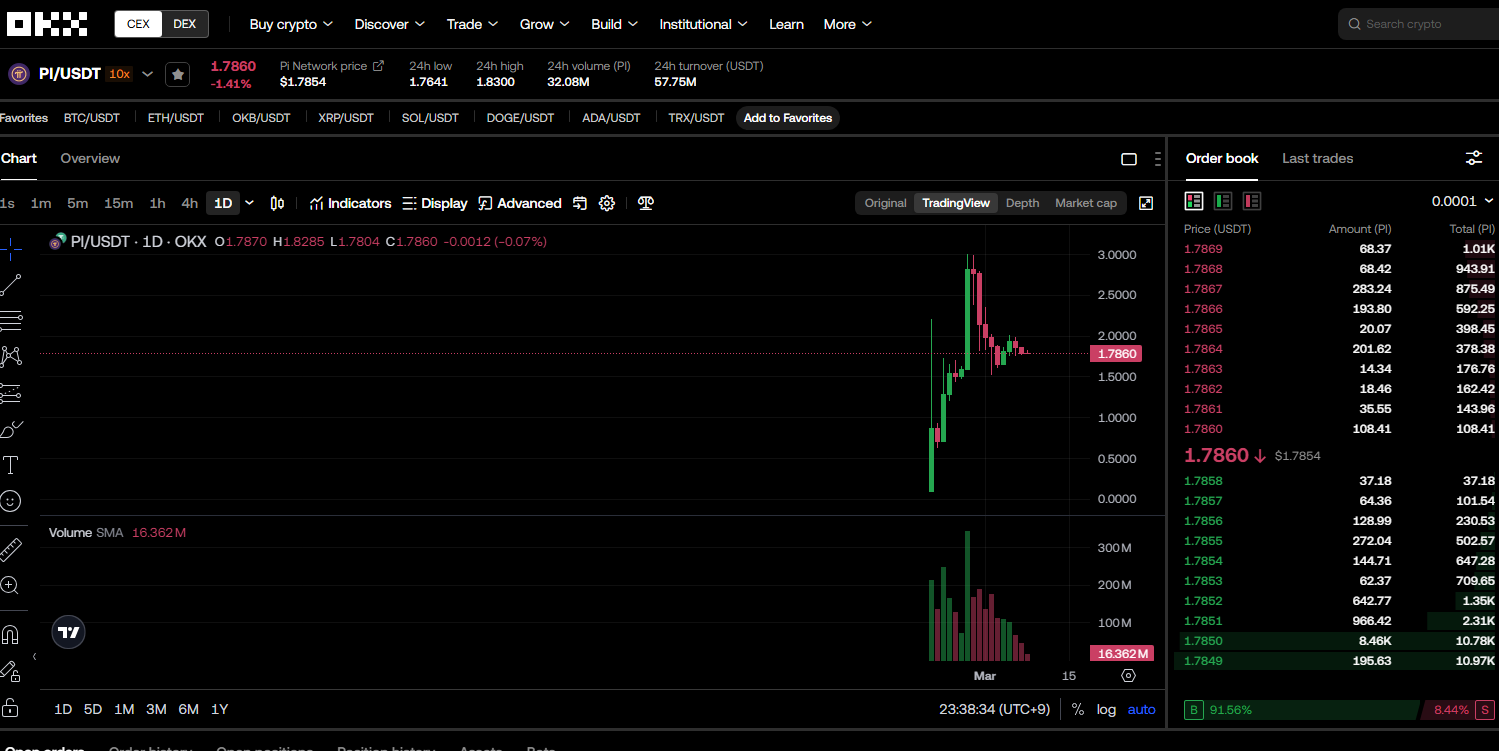
Task: Select the Original chart view
Action: coord(885,203)
